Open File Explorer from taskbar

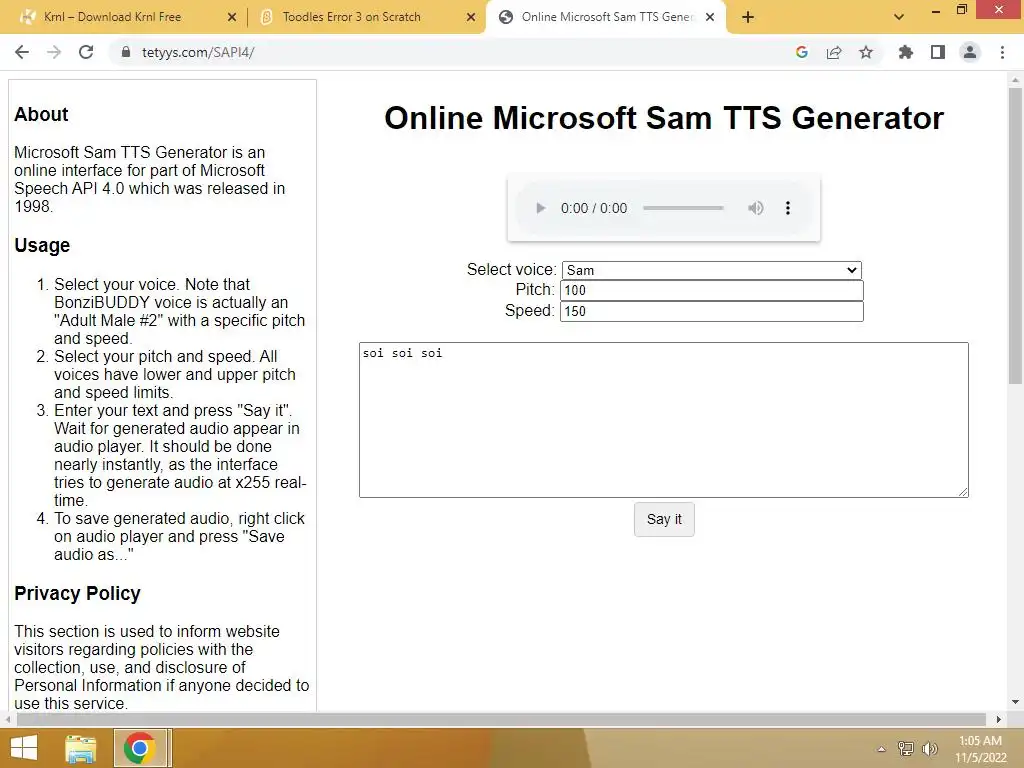(80, 748)
